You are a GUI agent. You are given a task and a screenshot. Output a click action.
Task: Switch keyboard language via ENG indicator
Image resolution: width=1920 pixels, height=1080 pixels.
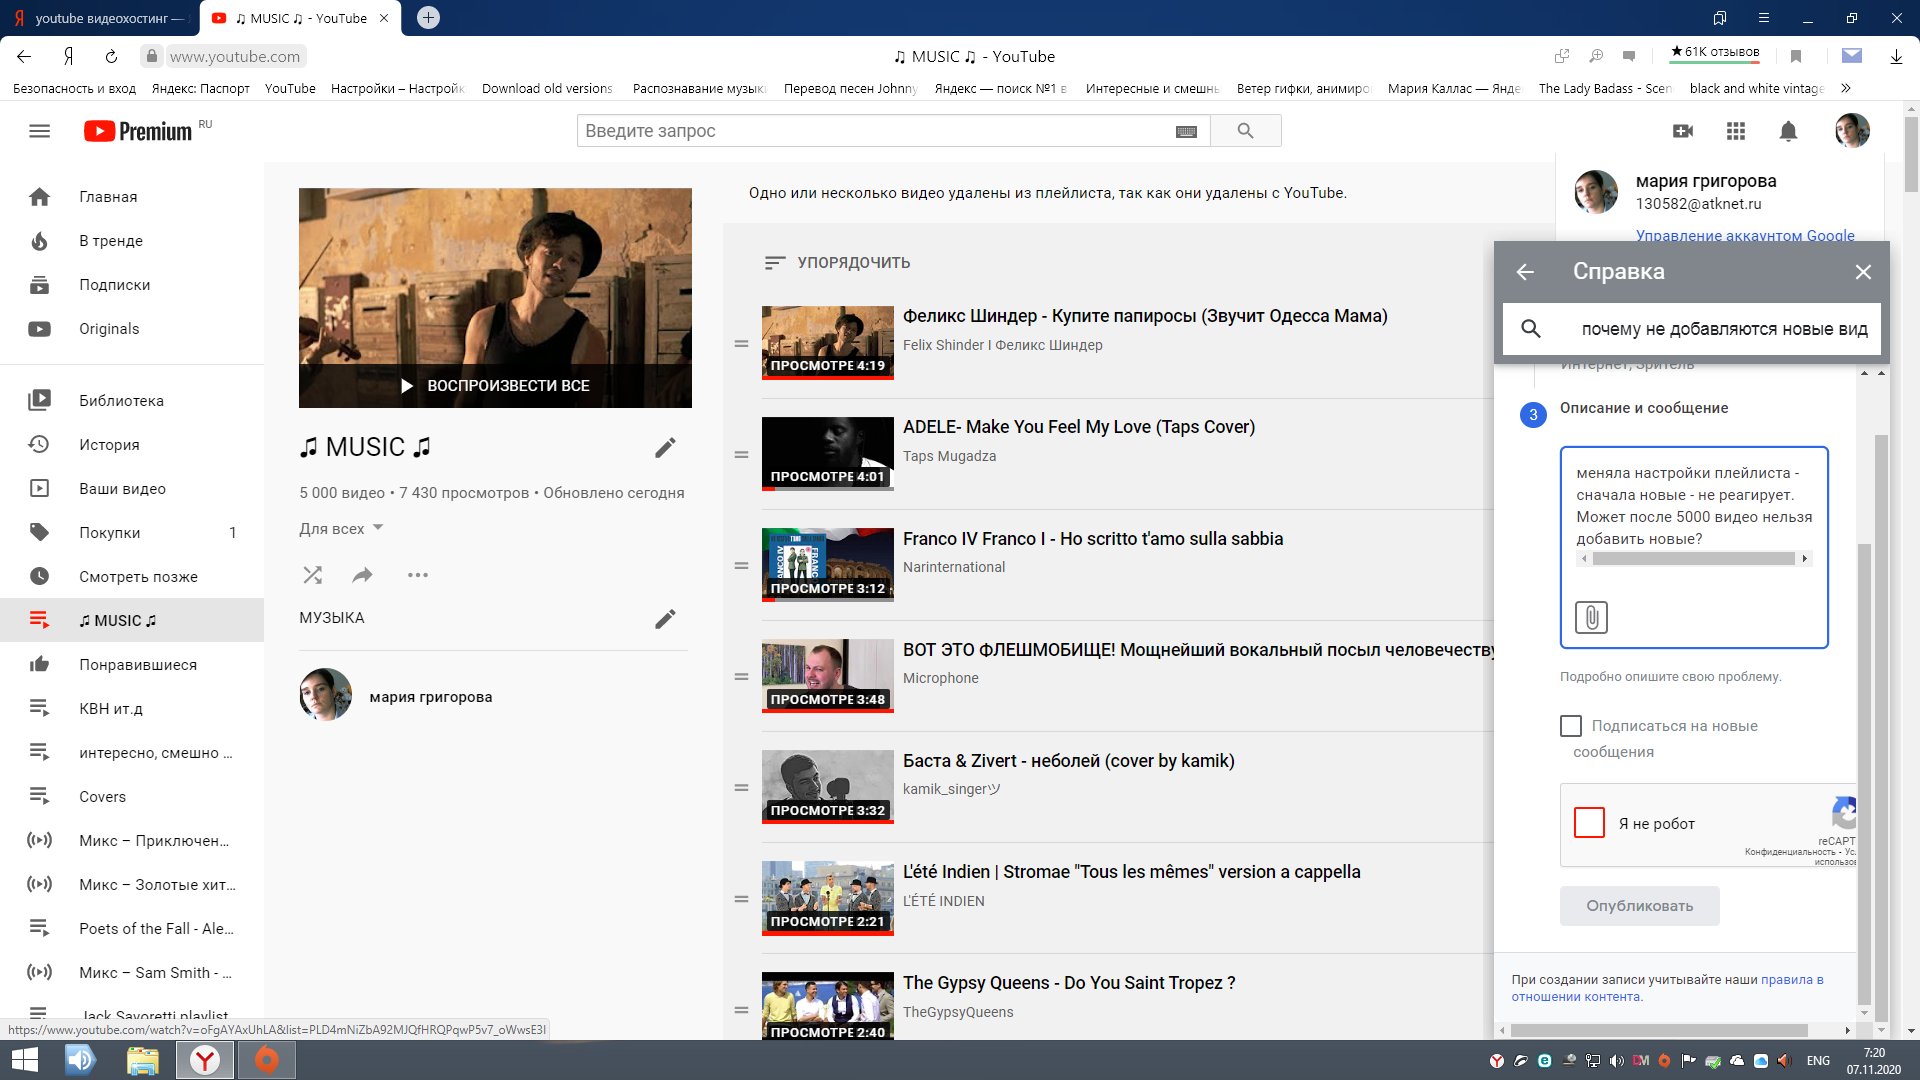pyautogui.click(x=1818, y=1061)
